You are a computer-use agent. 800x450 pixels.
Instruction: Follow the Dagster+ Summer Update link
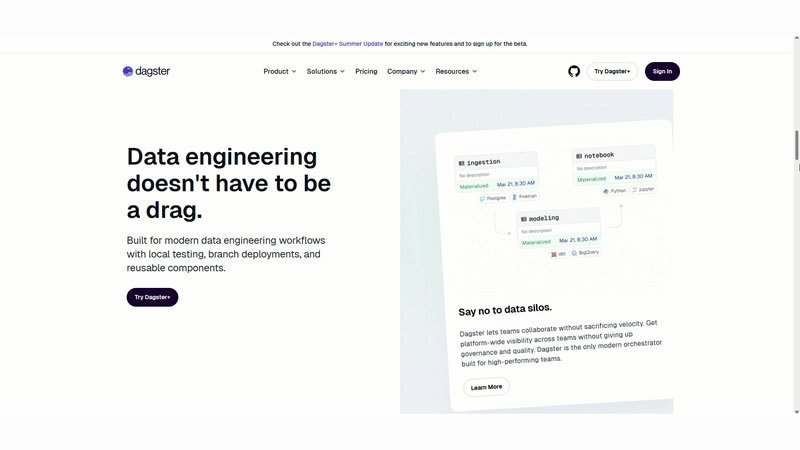(x=347, y=44)
